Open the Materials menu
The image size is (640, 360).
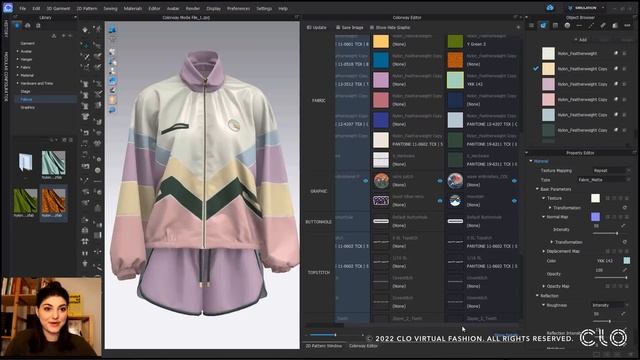[133, 8]
